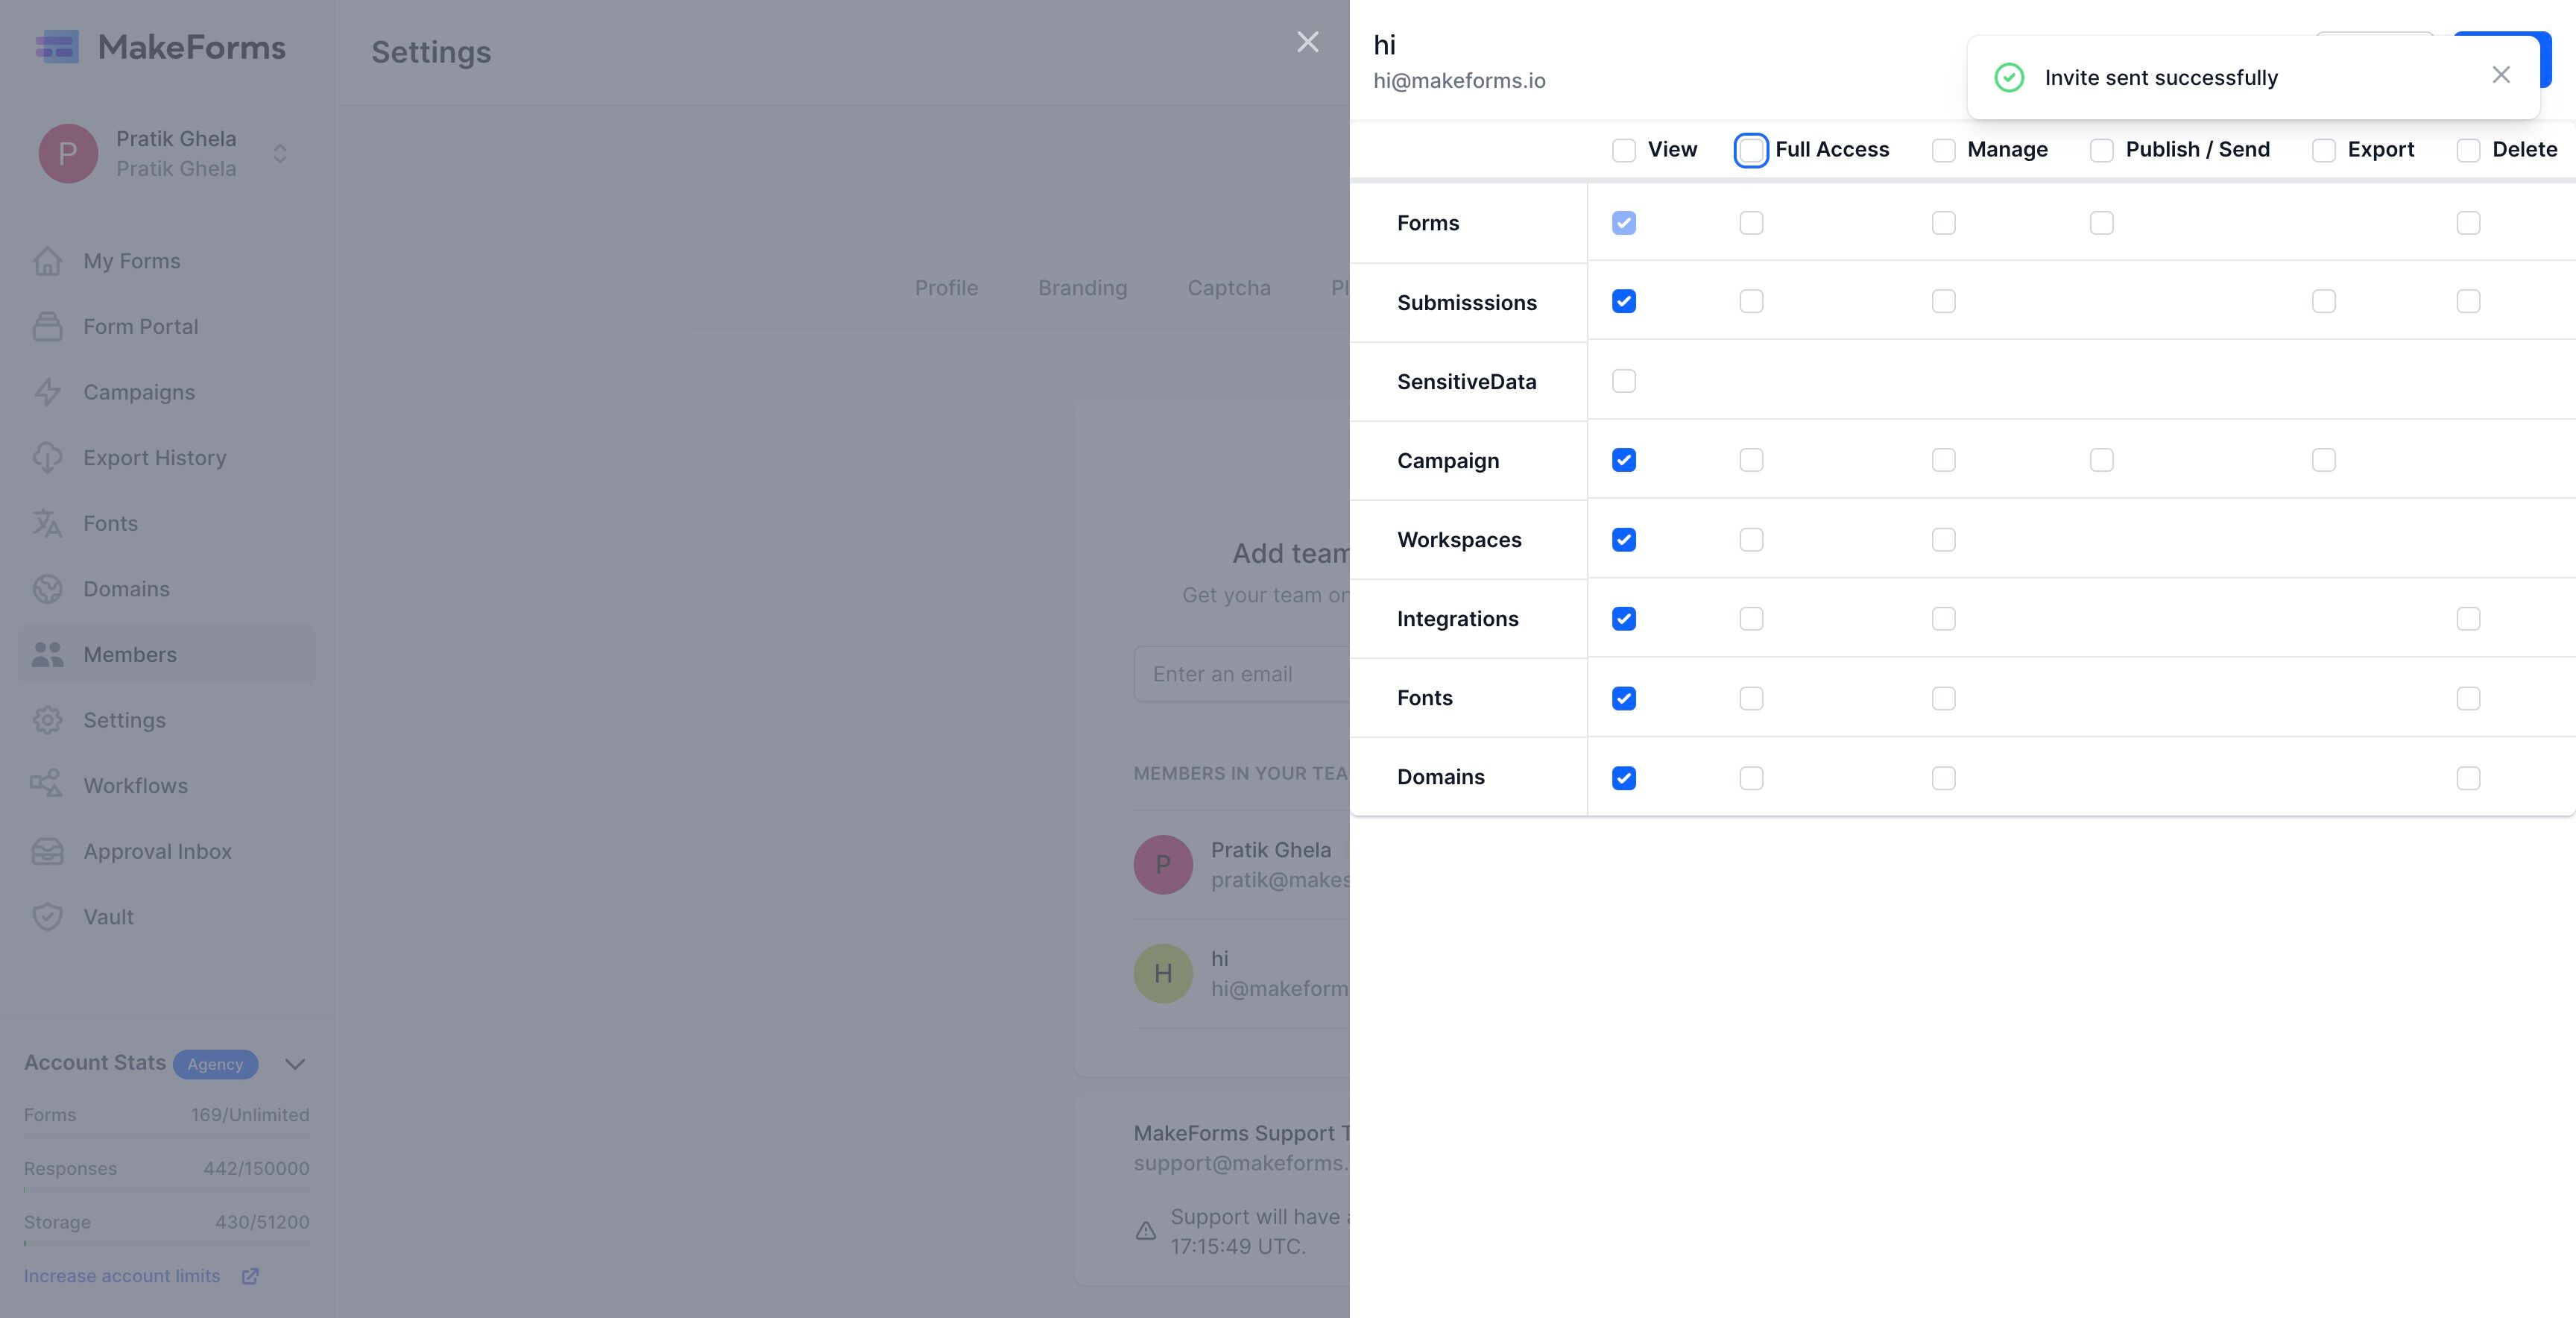This screenshot has width=2576, height=1318.
Task: Close the permissions side panel
Action: coord(1307,42)
